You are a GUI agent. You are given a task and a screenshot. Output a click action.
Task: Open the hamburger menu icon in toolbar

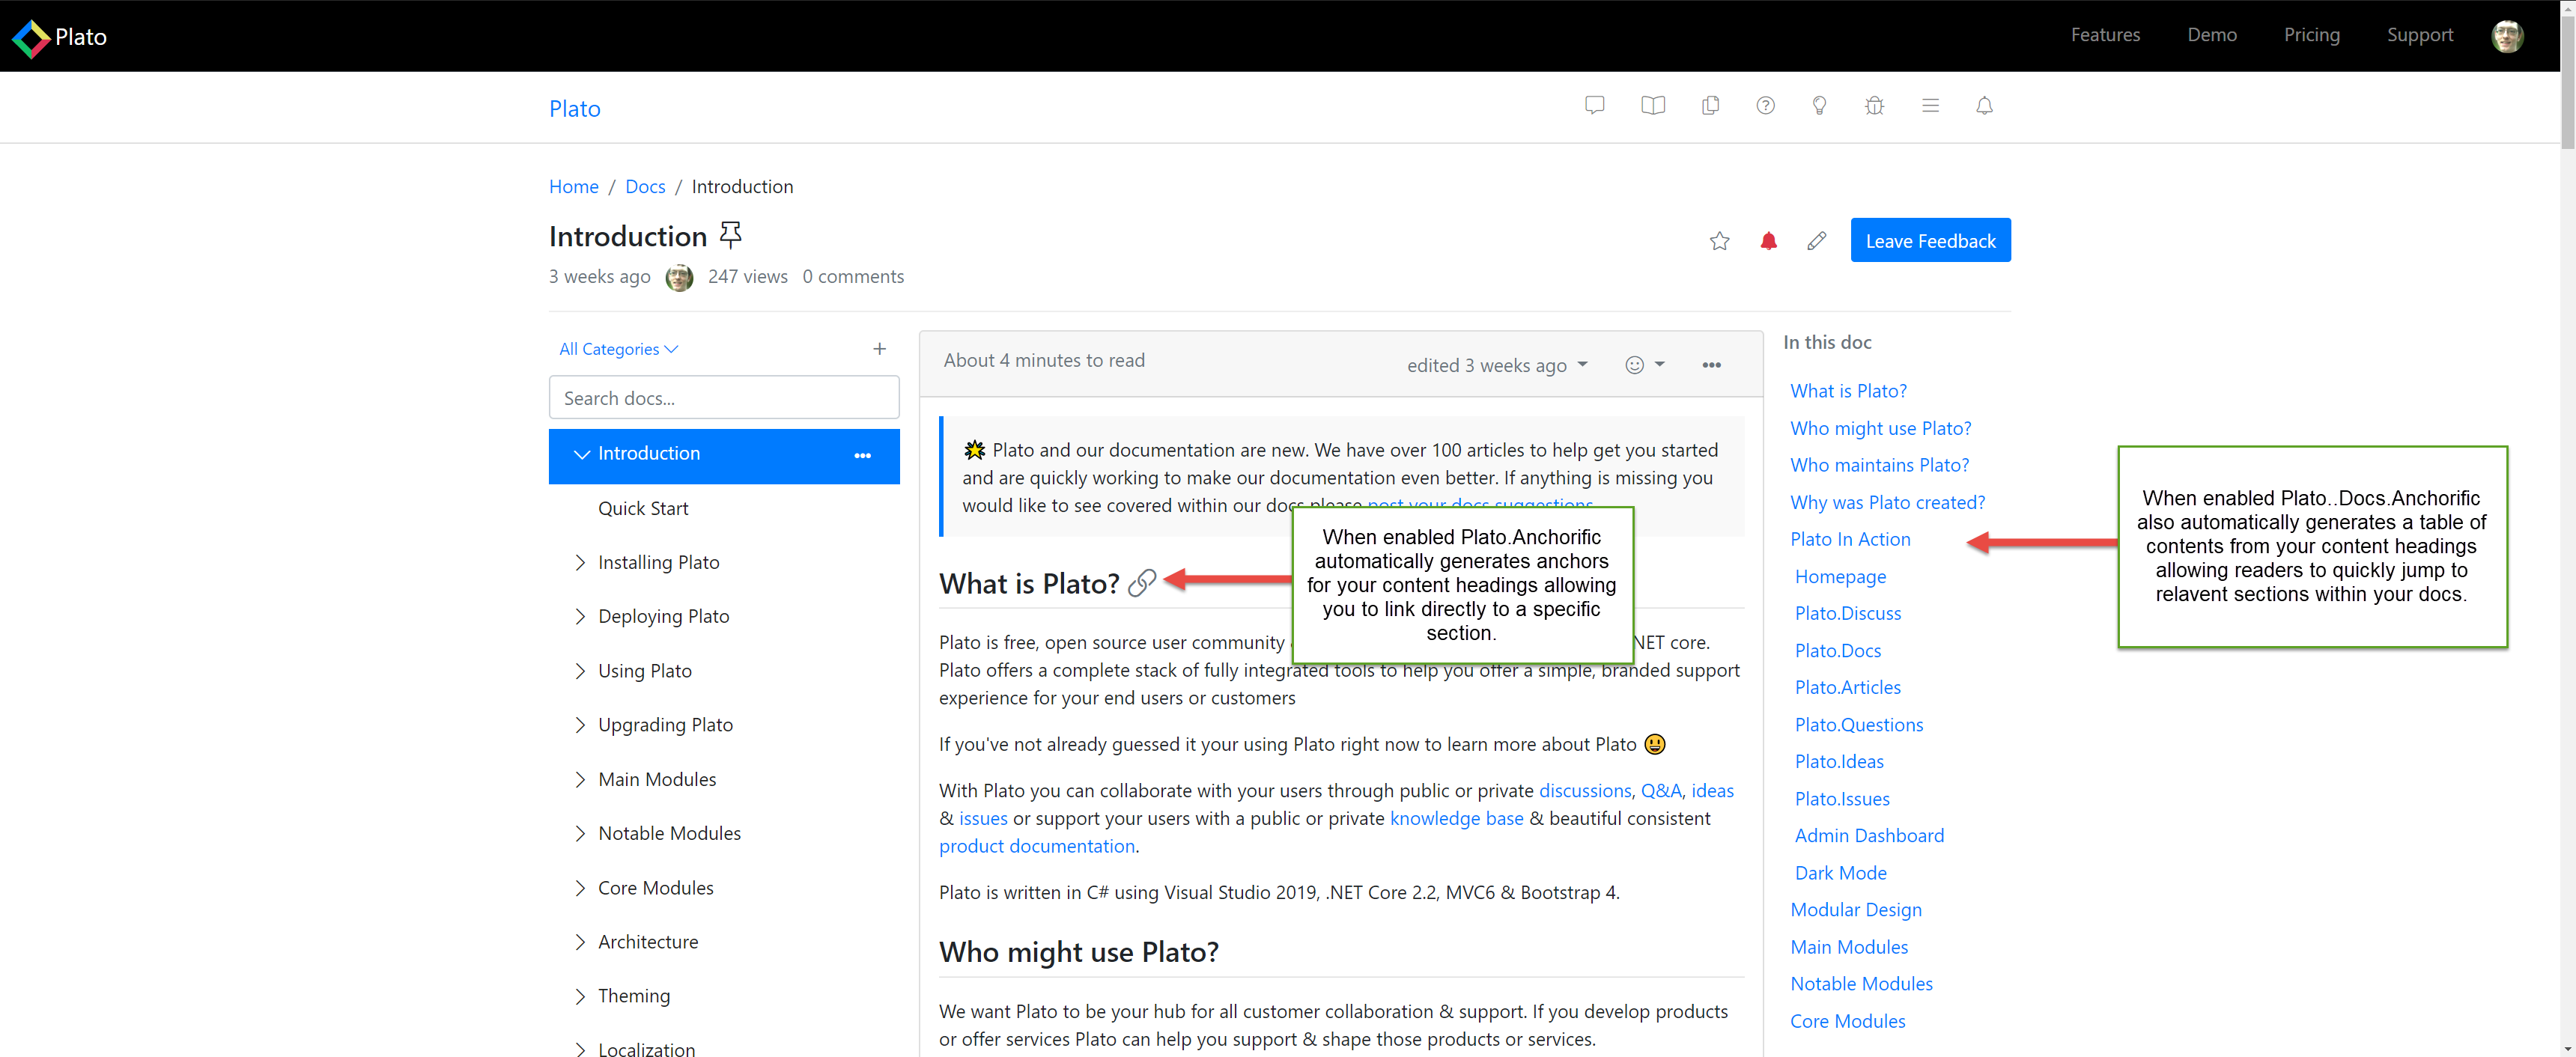tap(1931, 105)
